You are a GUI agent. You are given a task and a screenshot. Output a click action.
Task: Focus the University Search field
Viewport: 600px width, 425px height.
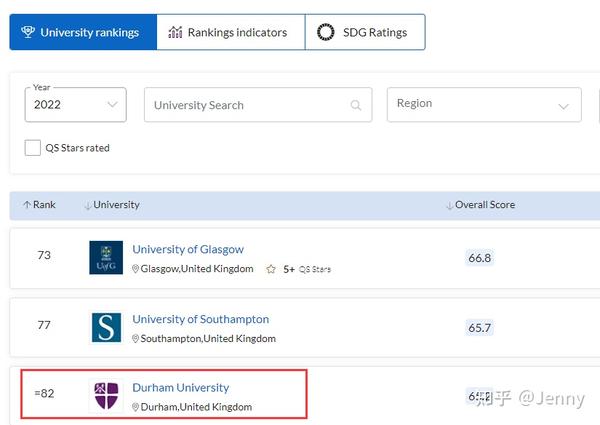(258, 105)
